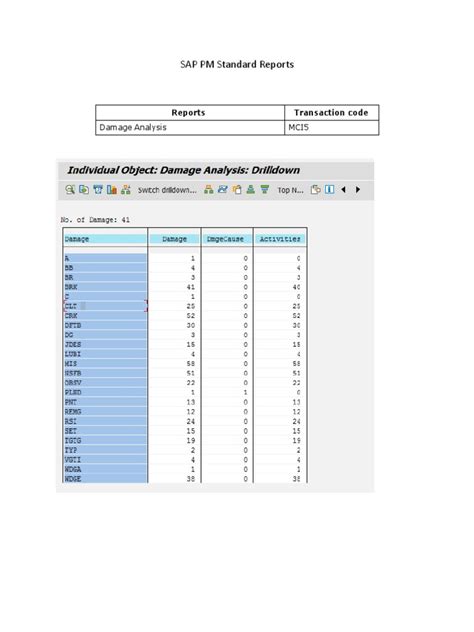Click the 'Damage Analysis' cell in Reports table

pos(190,127)
